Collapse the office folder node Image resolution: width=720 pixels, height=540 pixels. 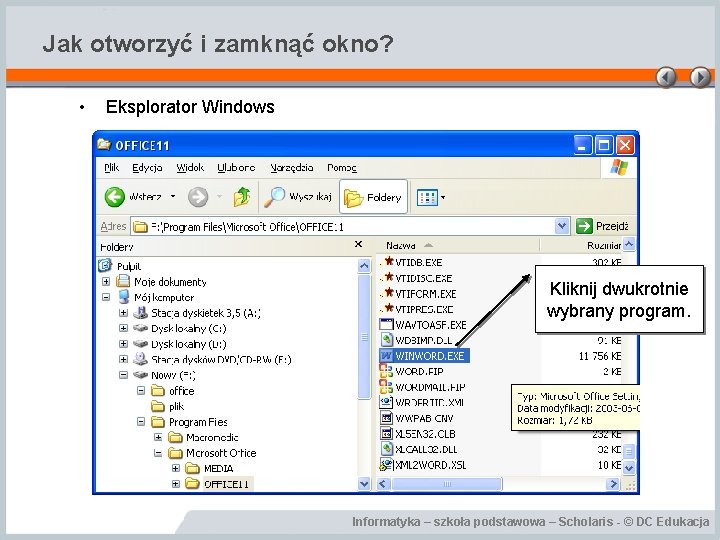click(x=141, y=390)
